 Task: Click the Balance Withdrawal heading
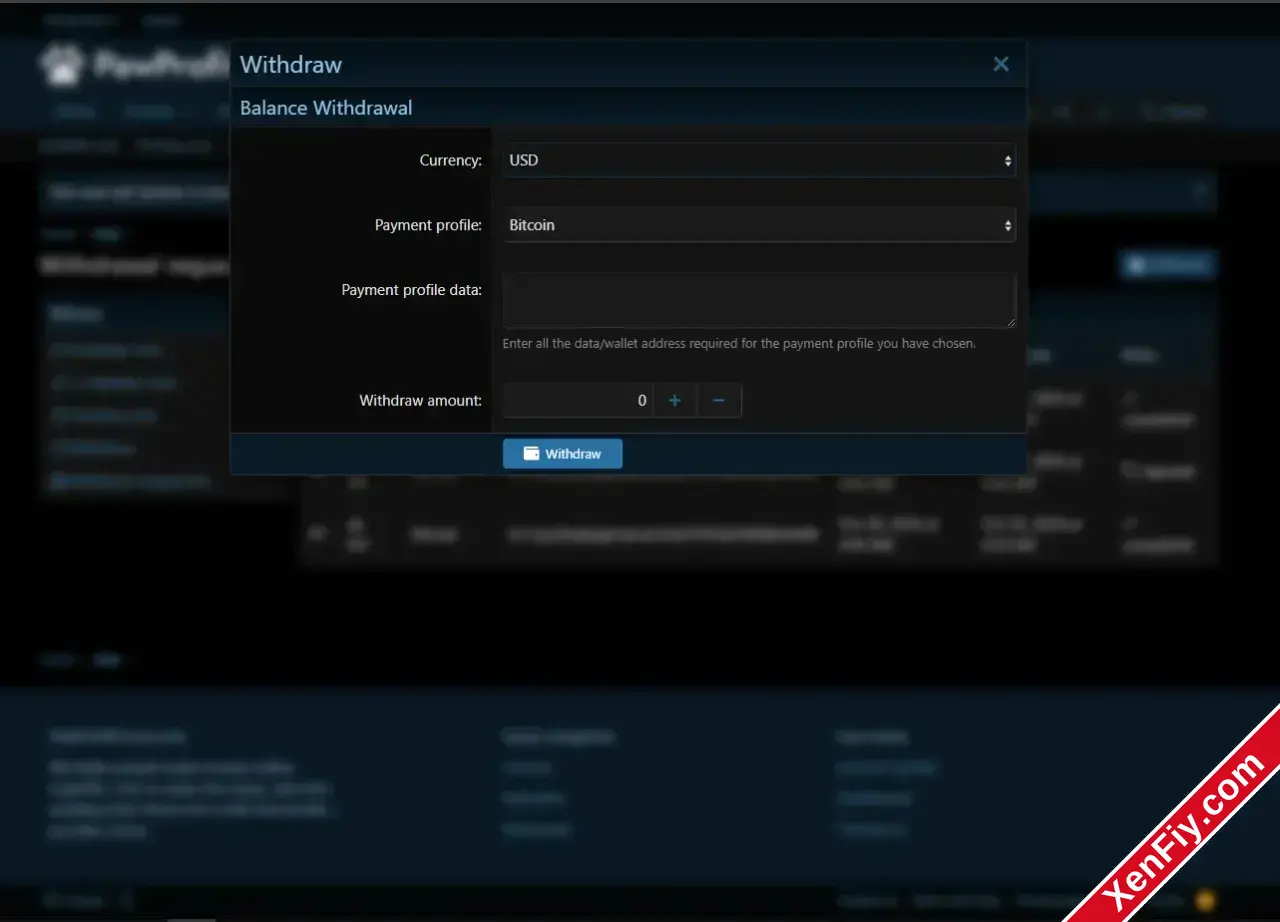click(326, 108)
